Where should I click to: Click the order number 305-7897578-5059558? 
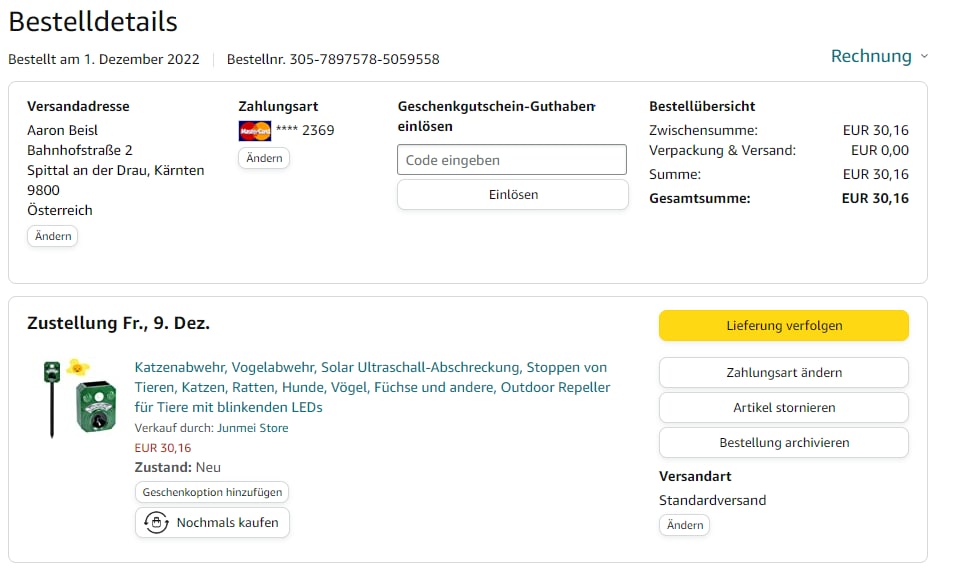pos(364,59)
